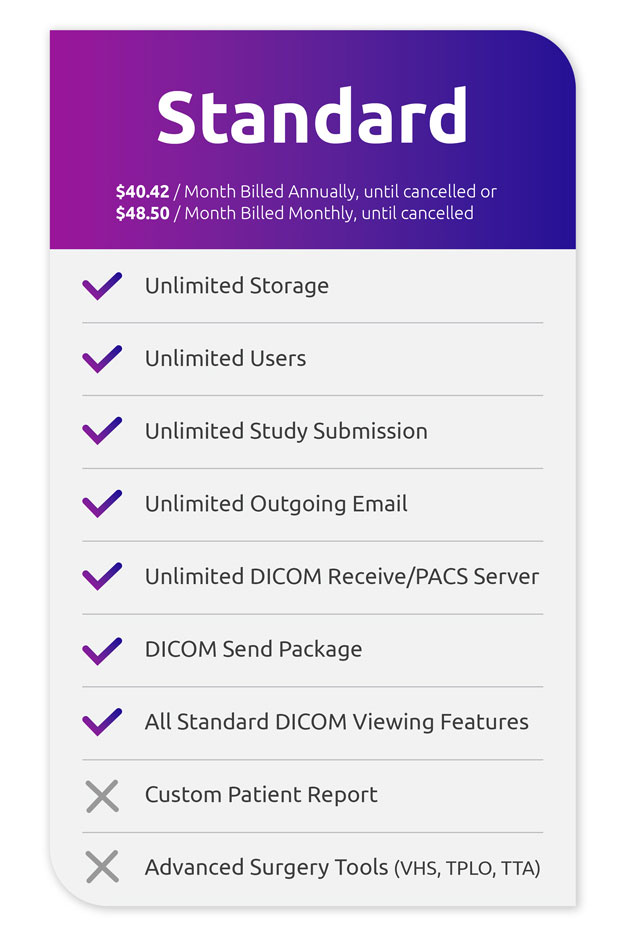This screenshot has height=936, width=623.
Task: Click the Unlimited Outgoing Email label
Action: [x=276, y=504]
